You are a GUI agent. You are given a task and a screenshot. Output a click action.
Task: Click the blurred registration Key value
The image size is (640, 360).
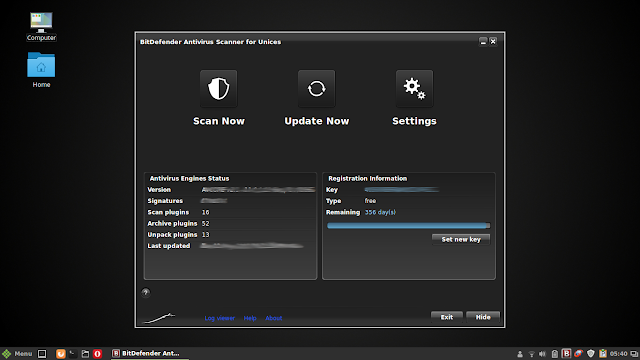point(402,190)
